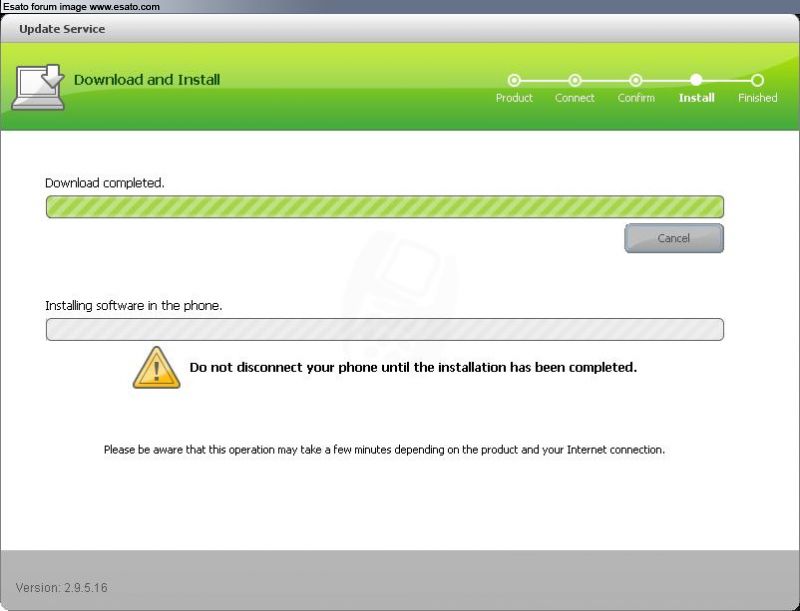Click the completed download progress bar
The height and width of the screenshot is (611, 800).
[385, 207]
